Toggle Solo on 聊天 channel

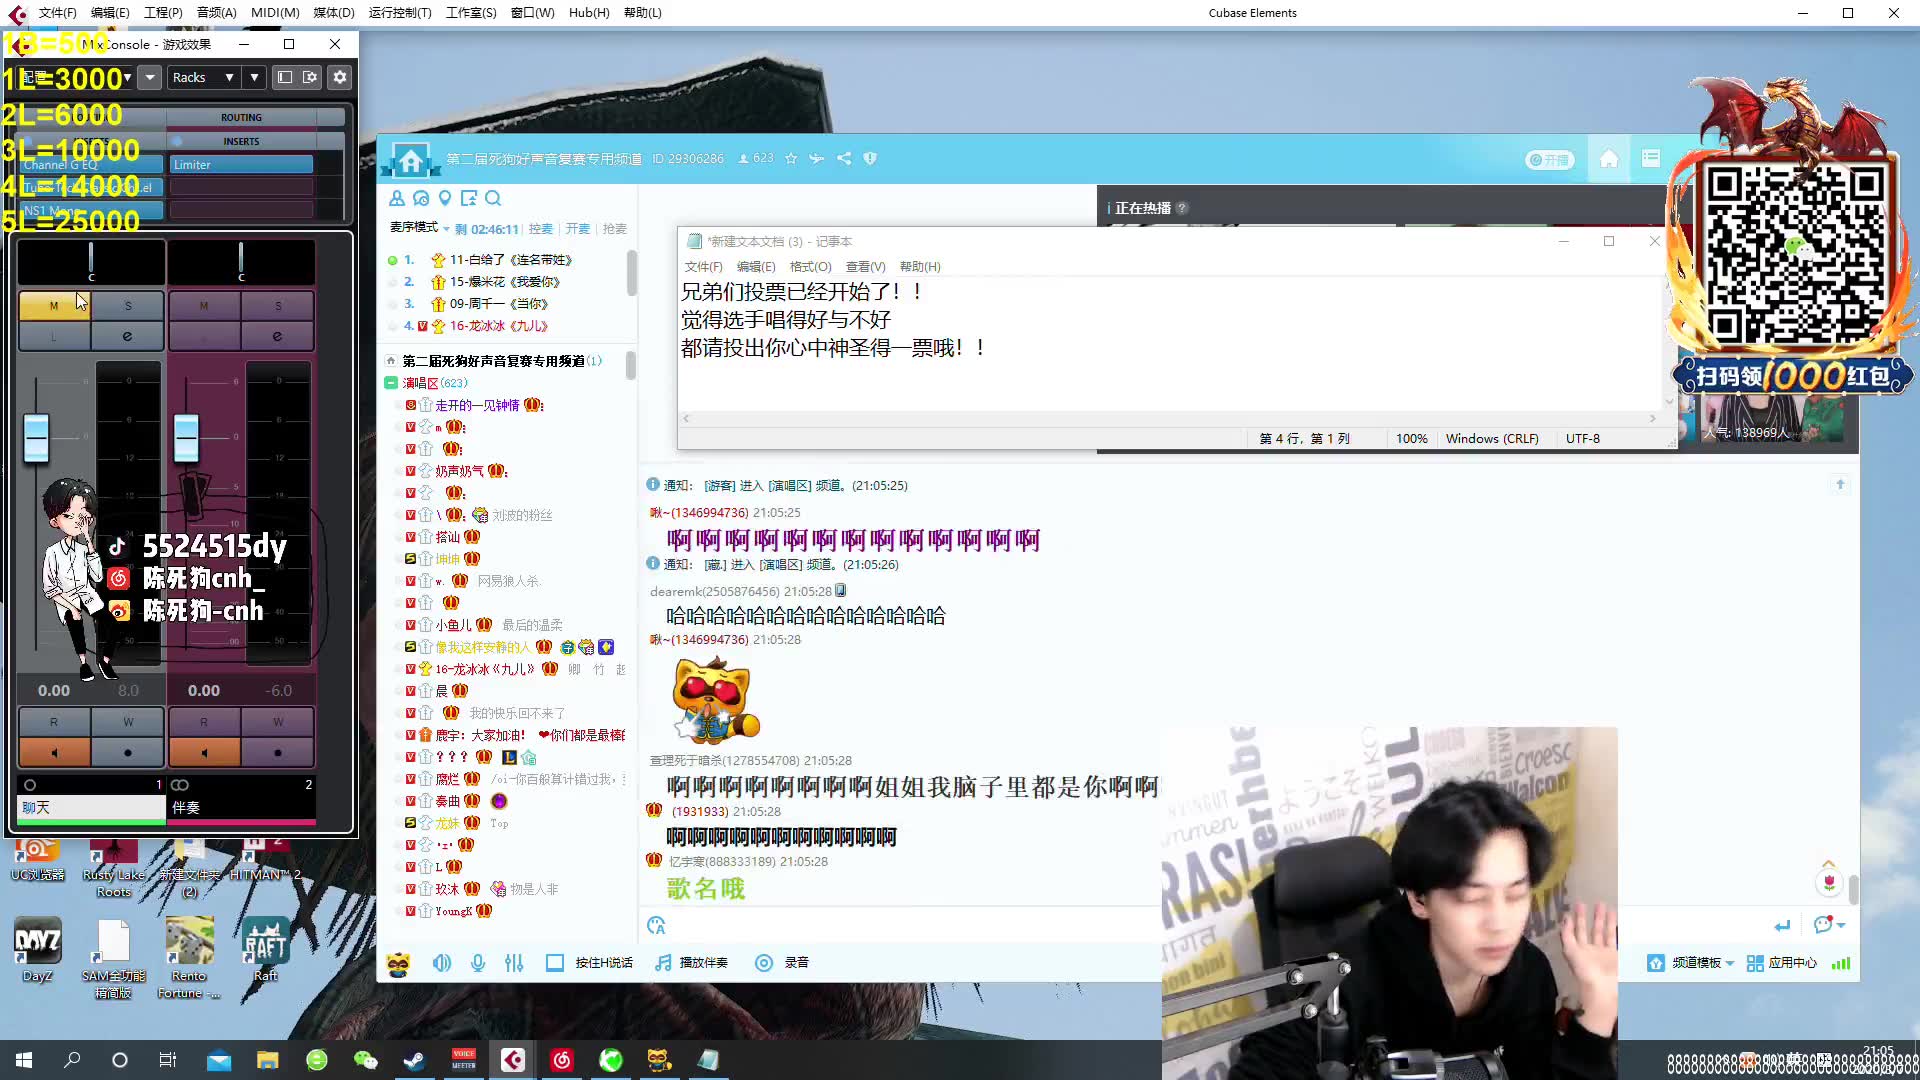coord(128,306)
